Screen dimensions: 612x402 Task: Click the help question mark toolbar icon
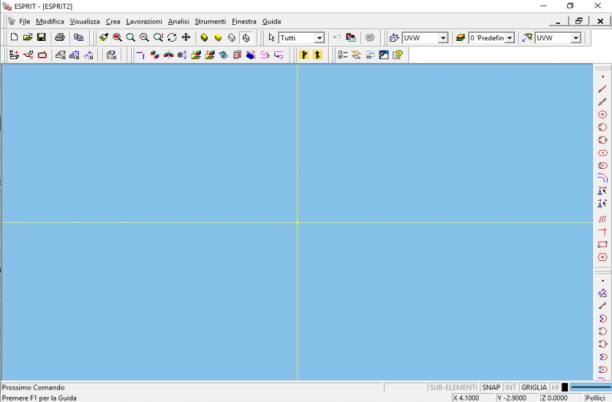(x=397, y=55)
